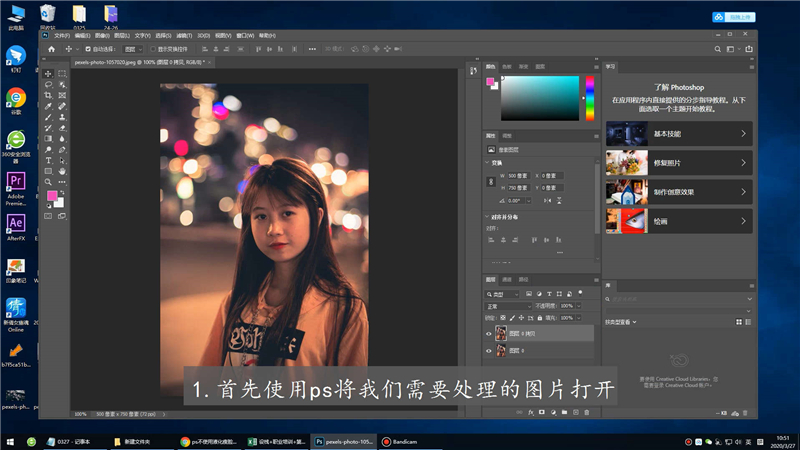Toggle the 自动选择 checkbox
The height and width of the screenshot is (450, 800).
point(88,48)
